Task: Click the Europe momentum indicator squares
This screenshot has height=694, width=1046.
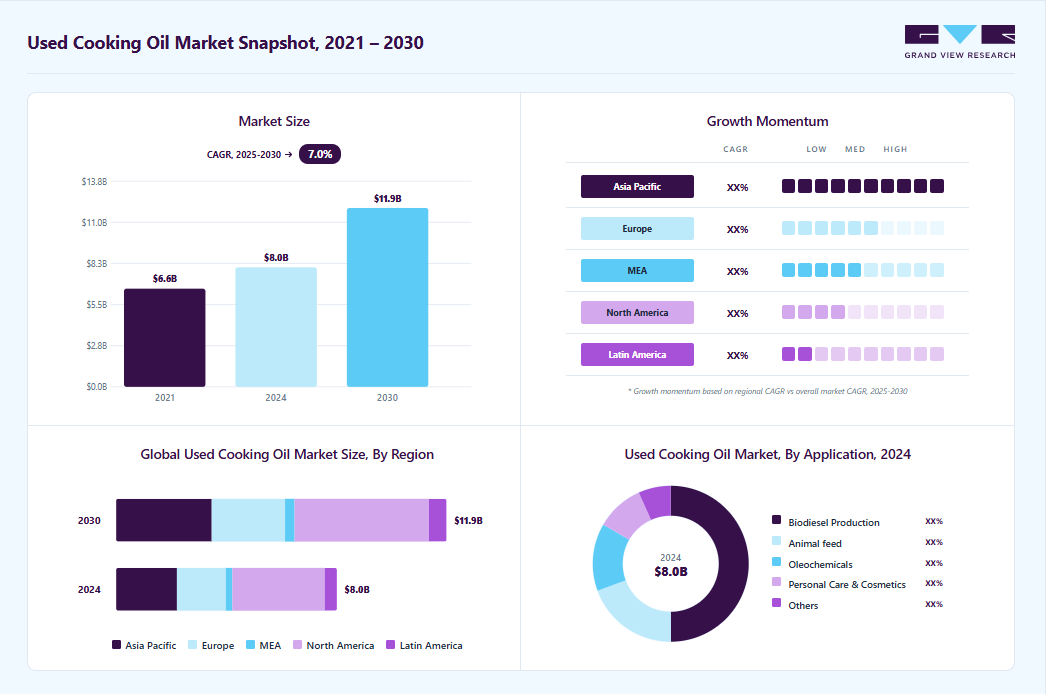Action: point(863,228)
